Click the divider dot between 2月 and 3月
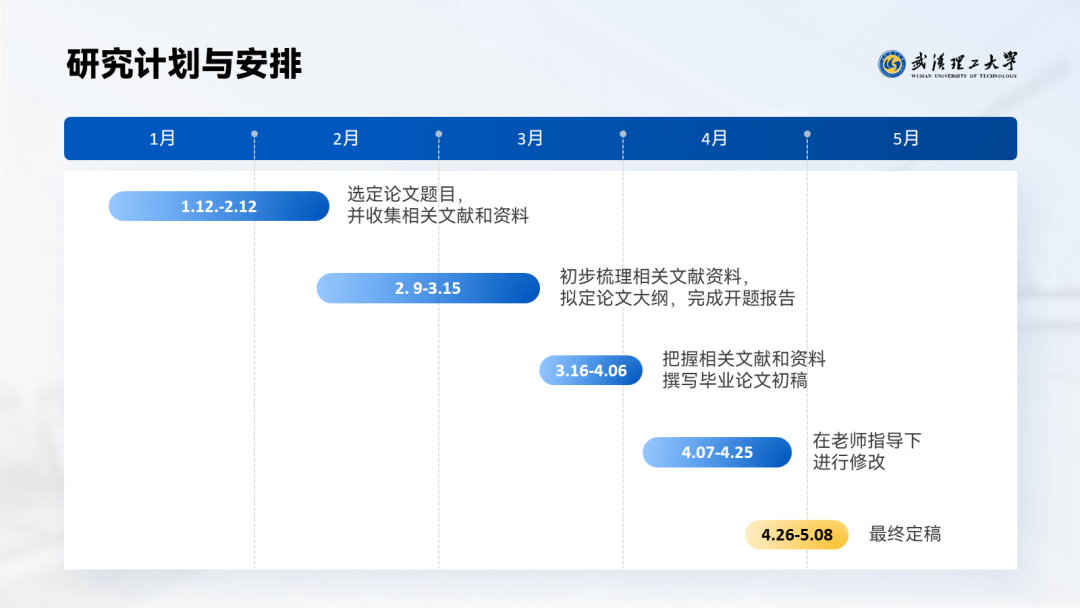 point(439,134)
